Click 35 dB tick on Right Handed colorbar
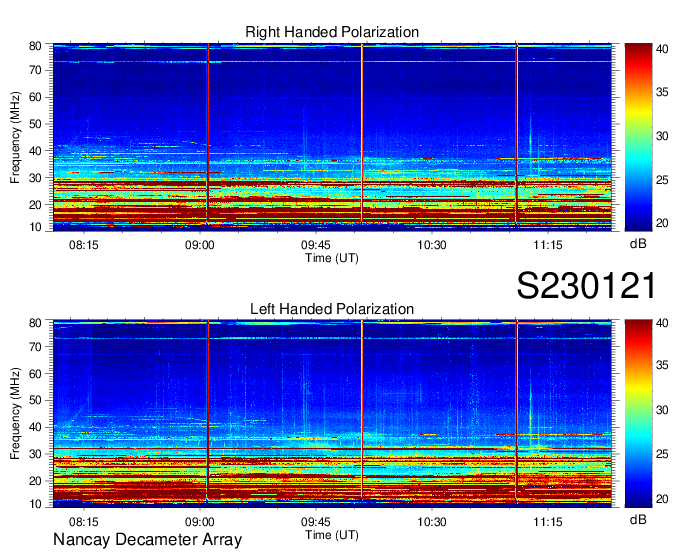The image size is (680, 552). tap(662, 92)
